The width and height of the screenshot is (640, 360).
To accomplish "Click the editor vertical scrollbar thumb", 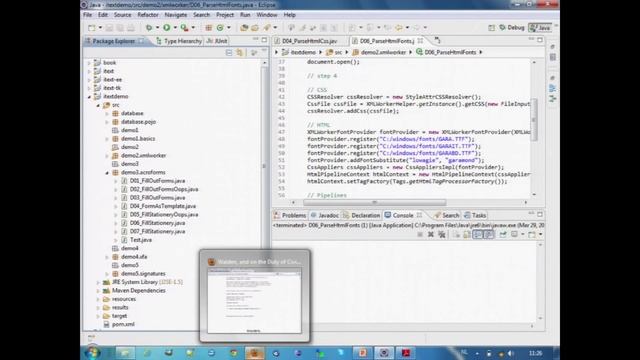I will (x=534, y=120).
